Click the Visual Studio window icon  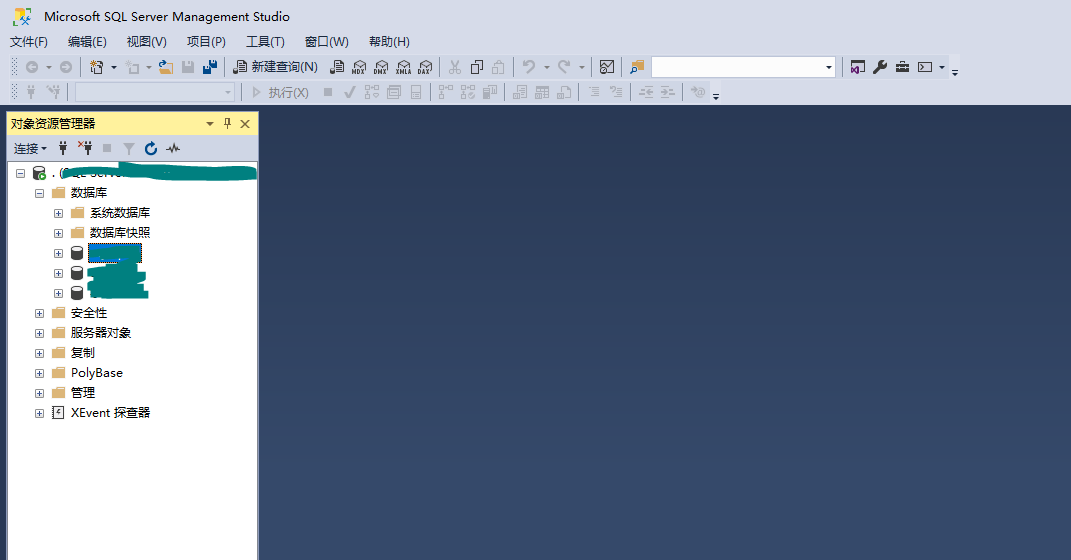click(857, 67)
